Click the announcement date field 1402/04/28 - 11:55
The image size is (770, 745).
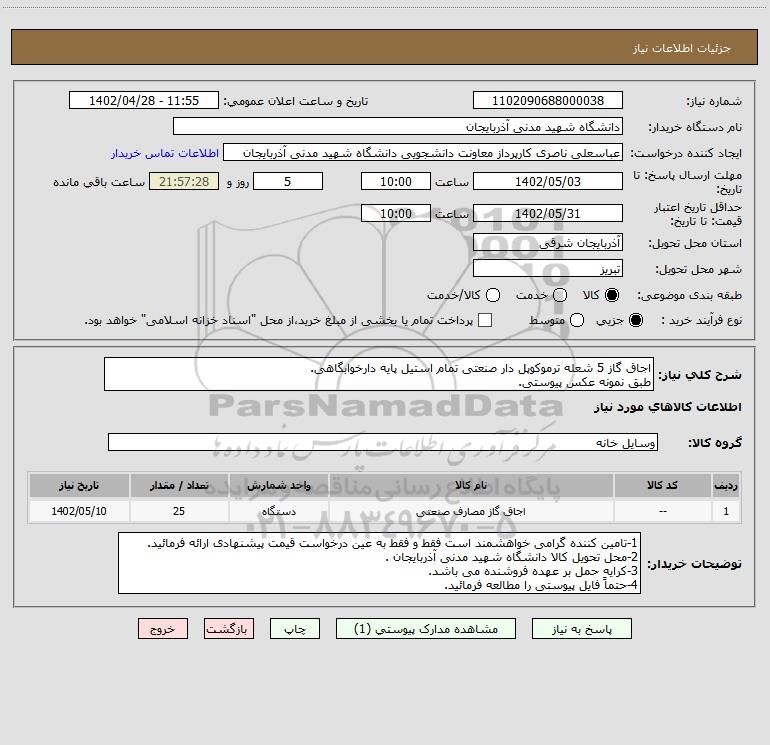coord(144,100)
